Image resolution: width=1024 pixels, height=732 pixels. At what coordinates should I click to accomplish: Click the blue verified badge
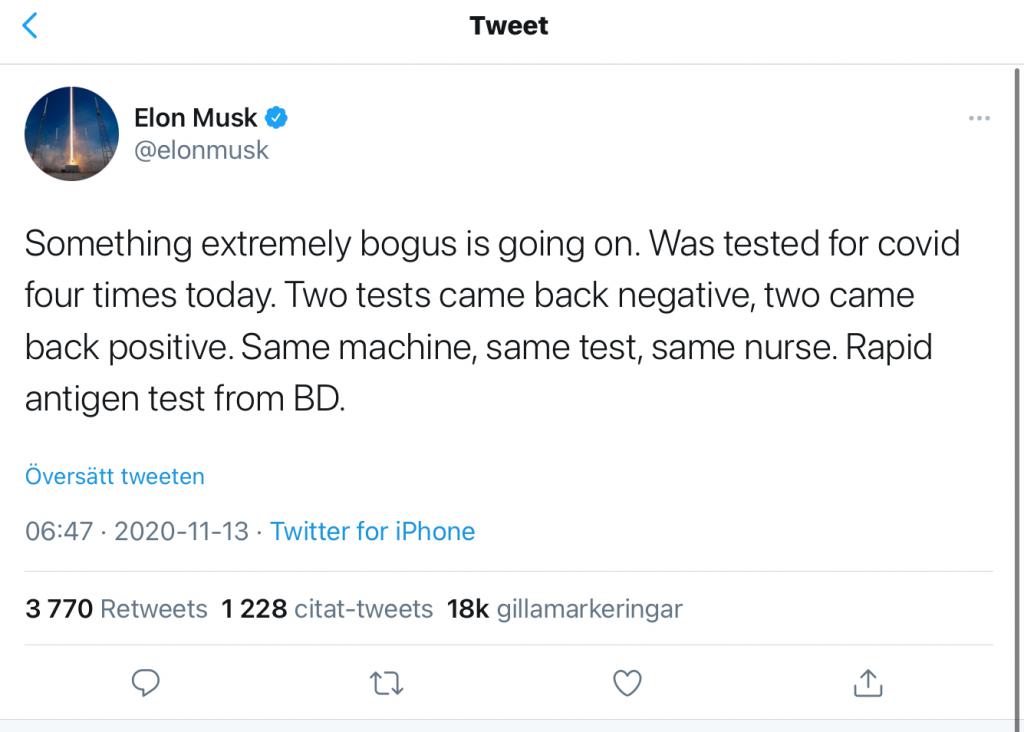point(276,118)
